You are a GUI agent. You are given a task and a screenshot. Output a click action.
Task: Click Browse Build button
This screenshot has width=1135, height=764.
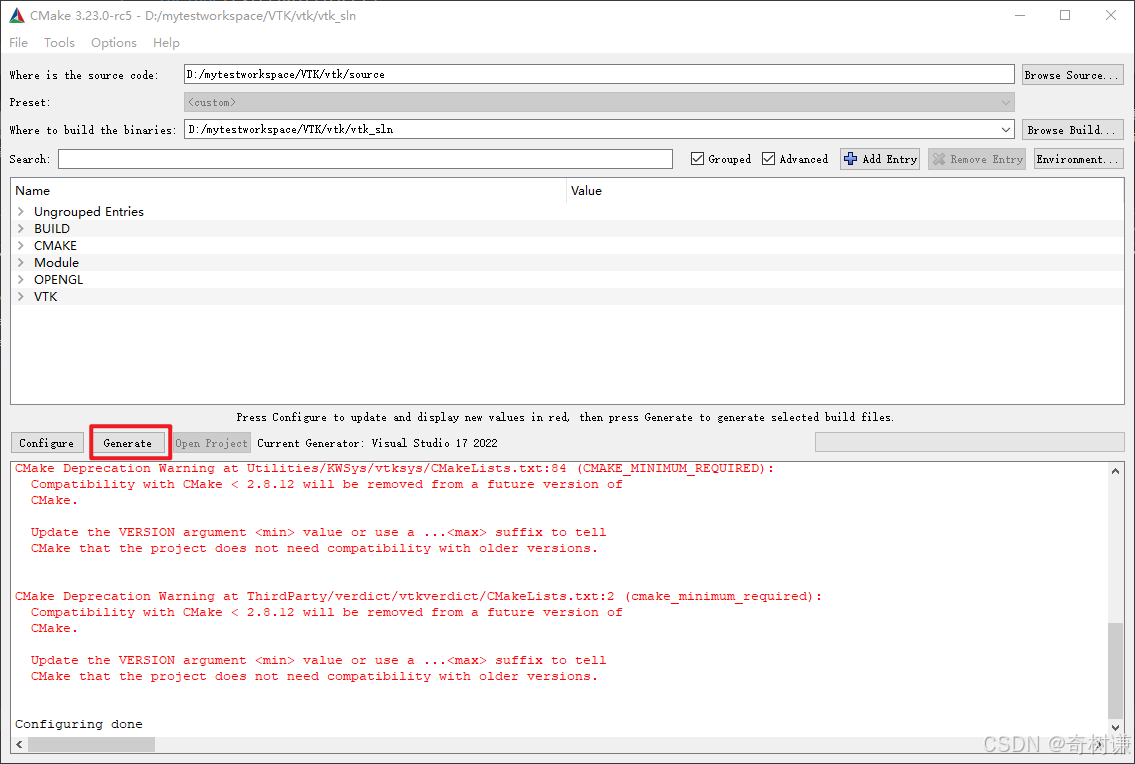1073,130
